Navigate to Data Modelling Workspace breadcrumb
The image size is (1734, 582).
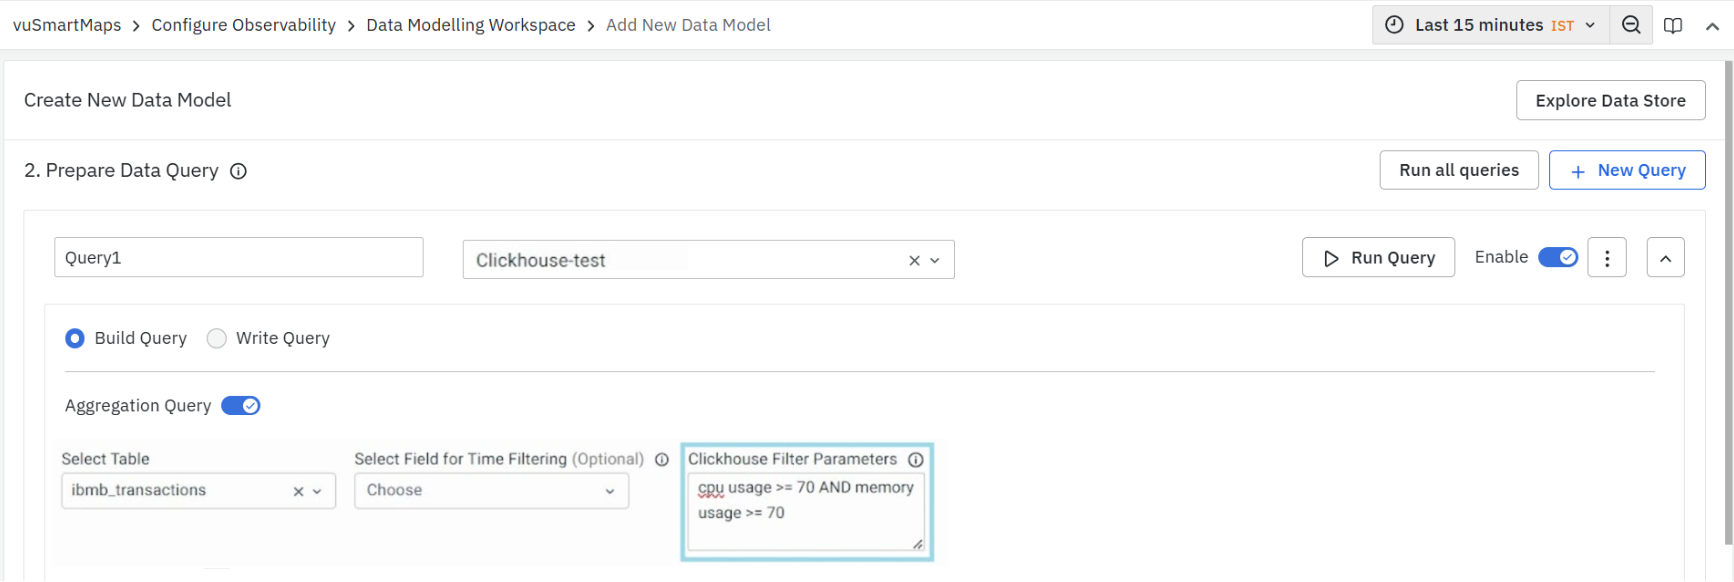[x=470, y=25]
